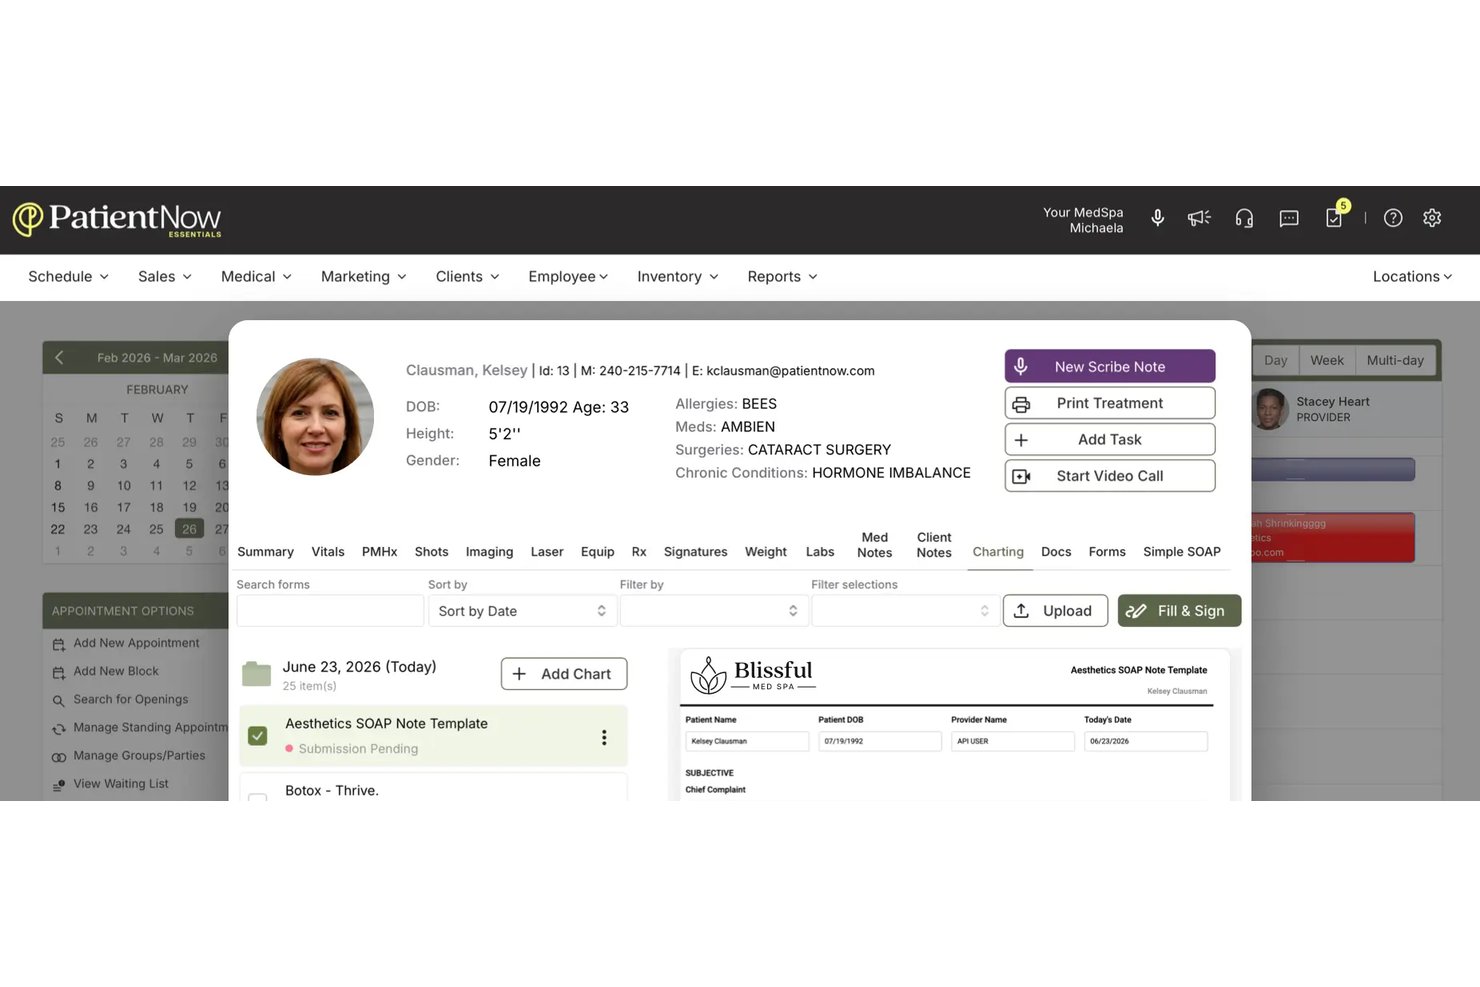Open the Imaging tab
The image size is (1480, 987).
(x=489, y=552)
